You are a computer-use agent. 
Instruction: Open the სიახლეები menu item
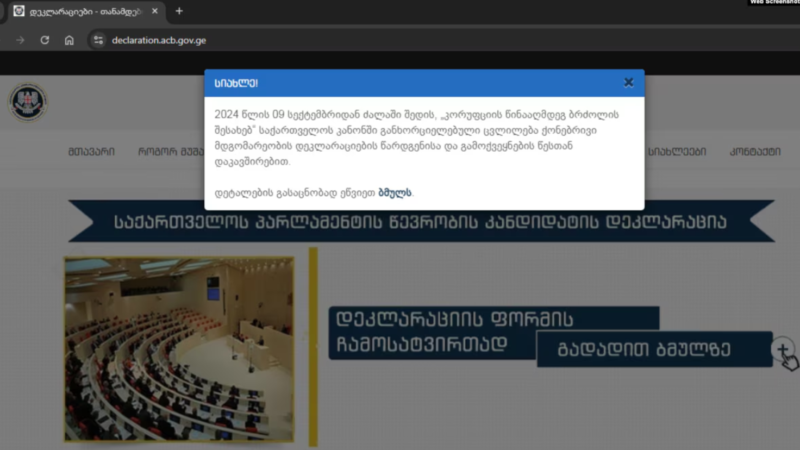677,152
